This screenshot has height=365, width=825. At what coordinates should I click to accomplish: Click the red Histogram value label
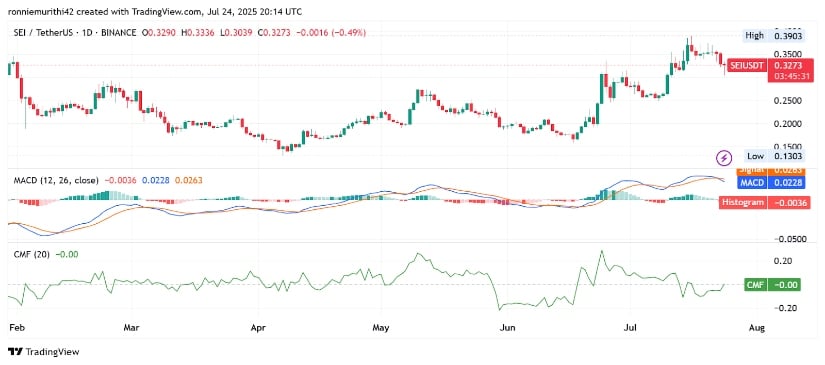click(x=764, y=202)
